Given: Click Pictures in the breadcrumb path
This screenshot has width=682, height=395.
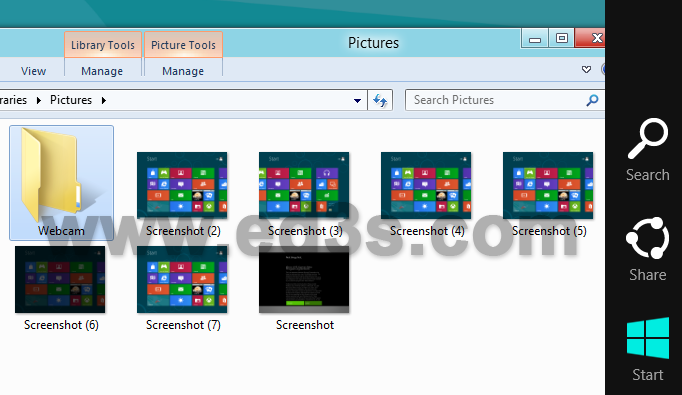Looking at the screenshot, I should pos(71,100).
